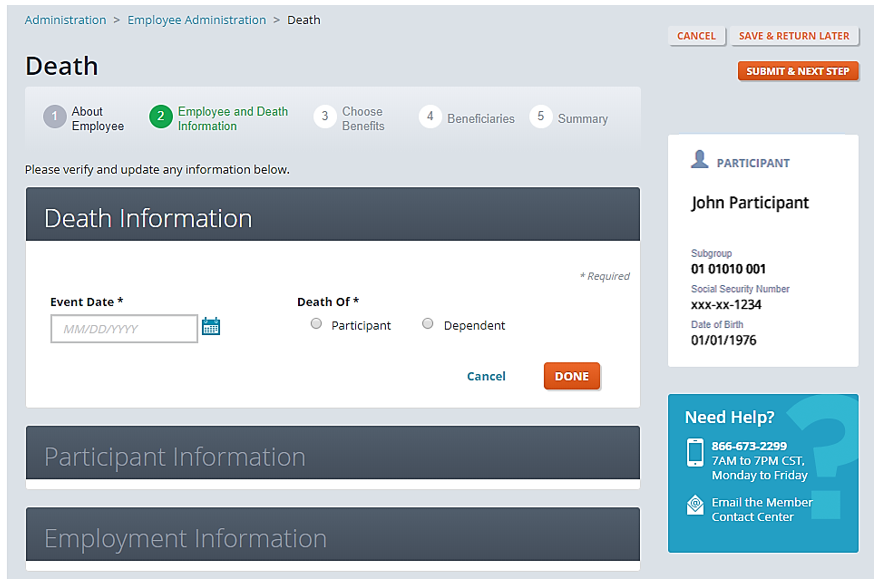Click the green step 2 circle
Screen dimensions: 881x586
[x=161, y=118]
